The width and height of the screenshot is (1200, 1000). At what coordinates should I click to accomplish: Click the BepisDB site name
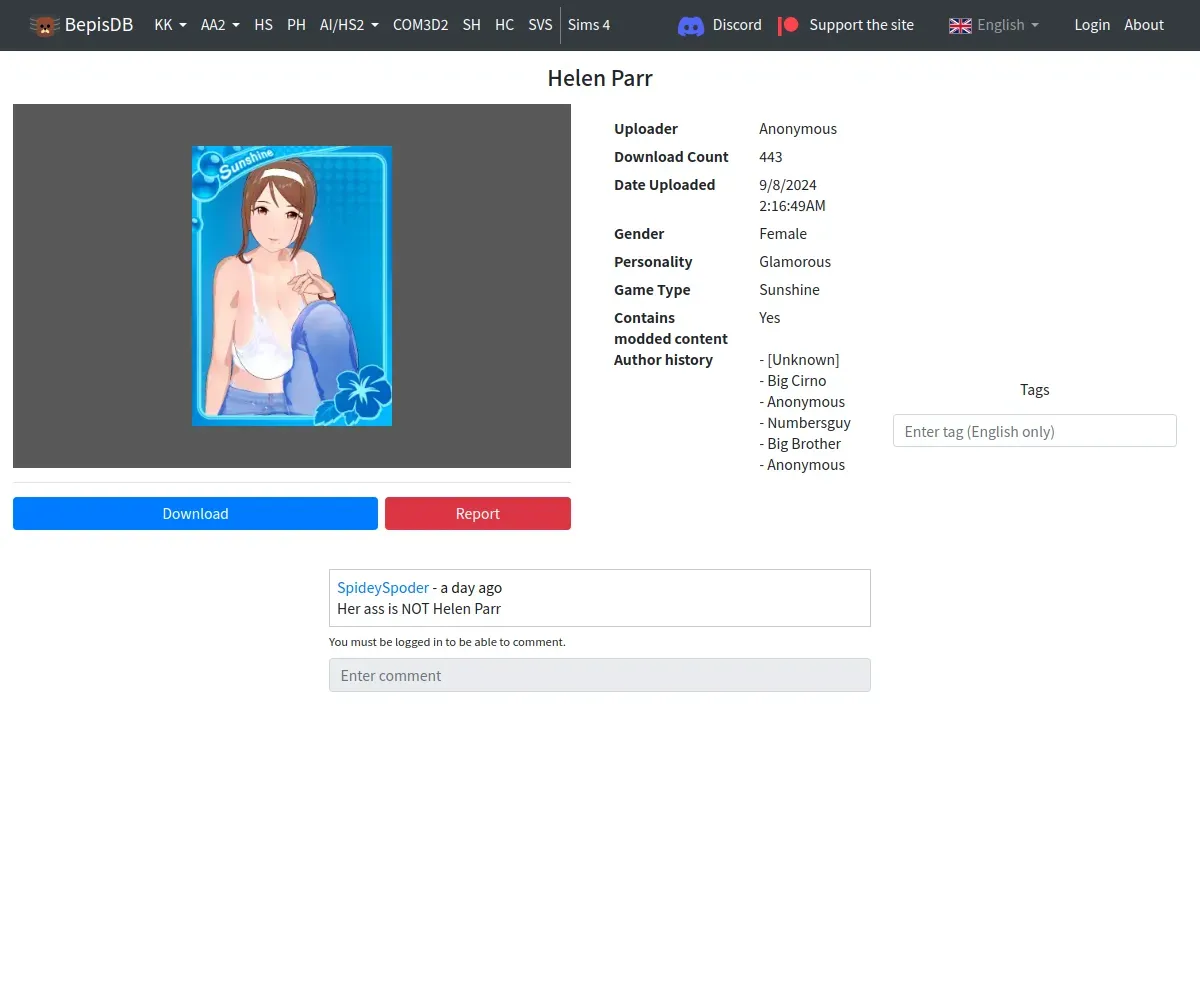point(99,25)
